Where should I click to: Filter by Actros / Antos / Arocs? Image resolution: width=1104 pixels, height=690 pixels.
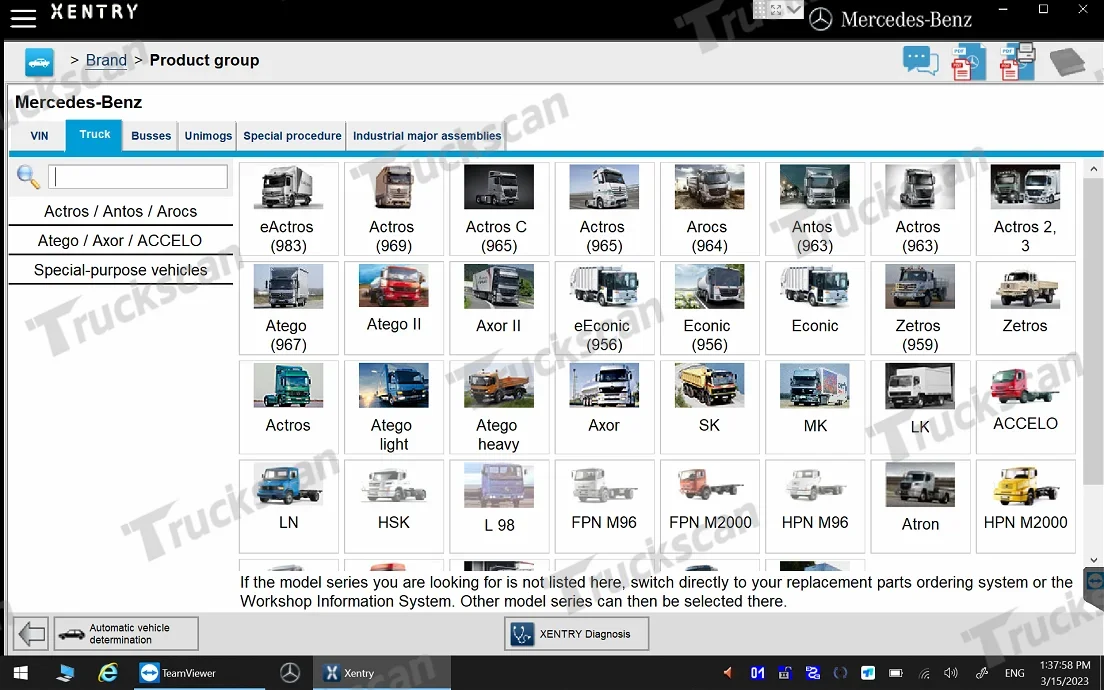tap(120, 211)
